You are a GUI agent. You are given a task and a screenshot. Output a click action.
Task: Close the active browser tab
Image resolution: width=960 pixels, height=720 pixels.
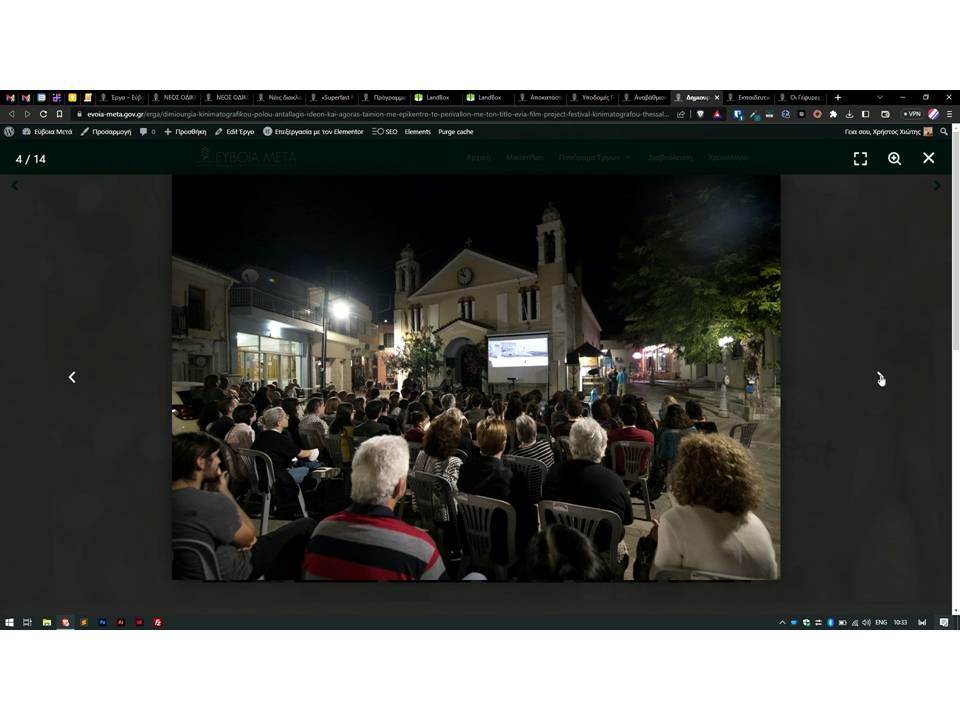click(x=717, y=97)
